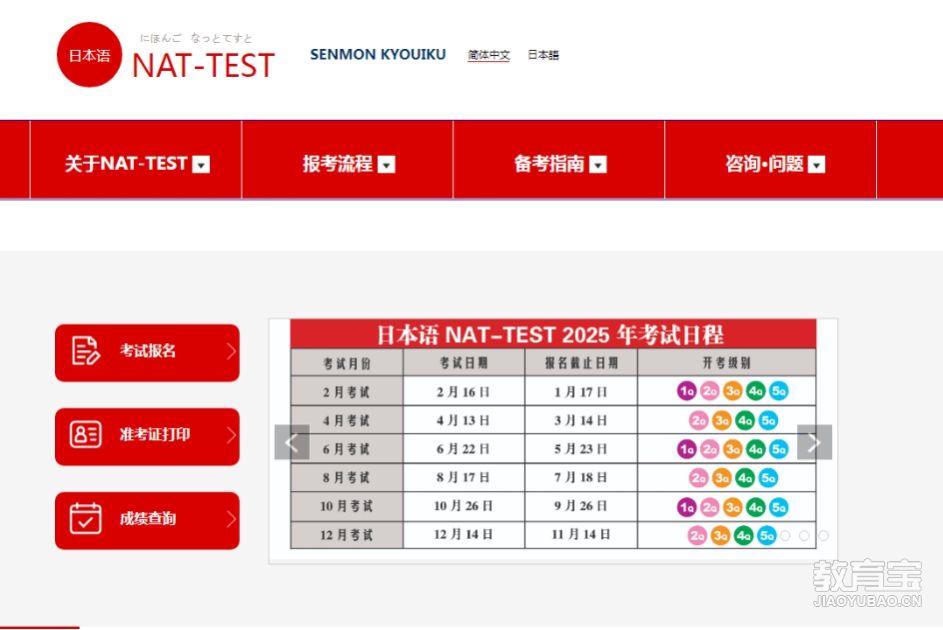Click the 5Q level badge in 8月考试 row
The height and width of the screenshot is (630, 943).
pyautogui.click(x=769, y=478)
